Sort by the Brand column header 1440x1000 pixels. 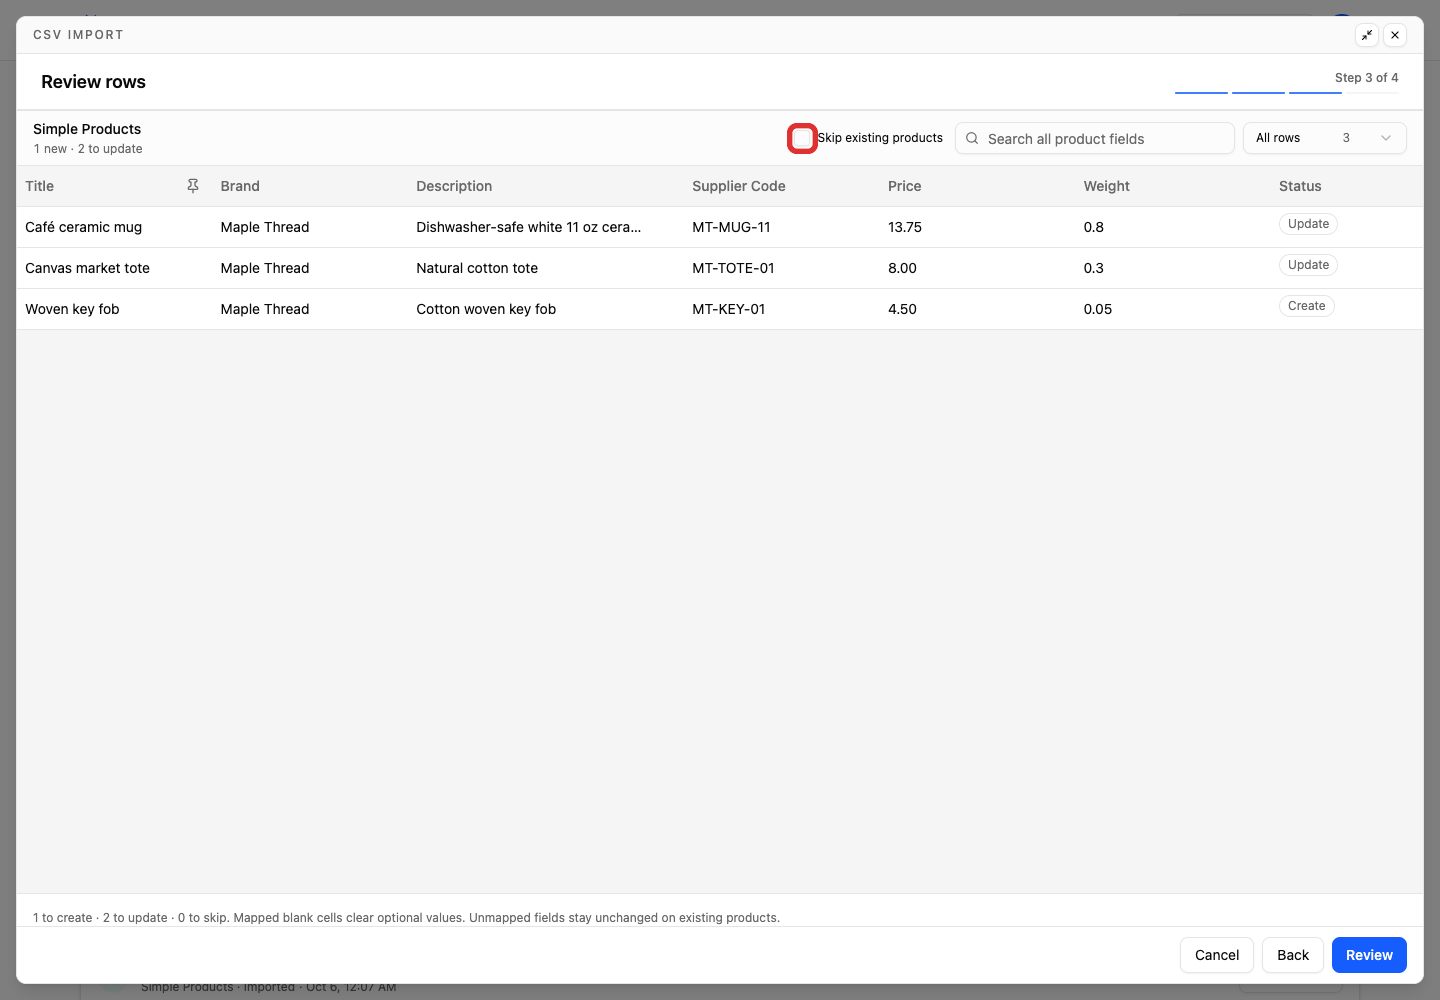pyautogui.click(x=240, y=186)
